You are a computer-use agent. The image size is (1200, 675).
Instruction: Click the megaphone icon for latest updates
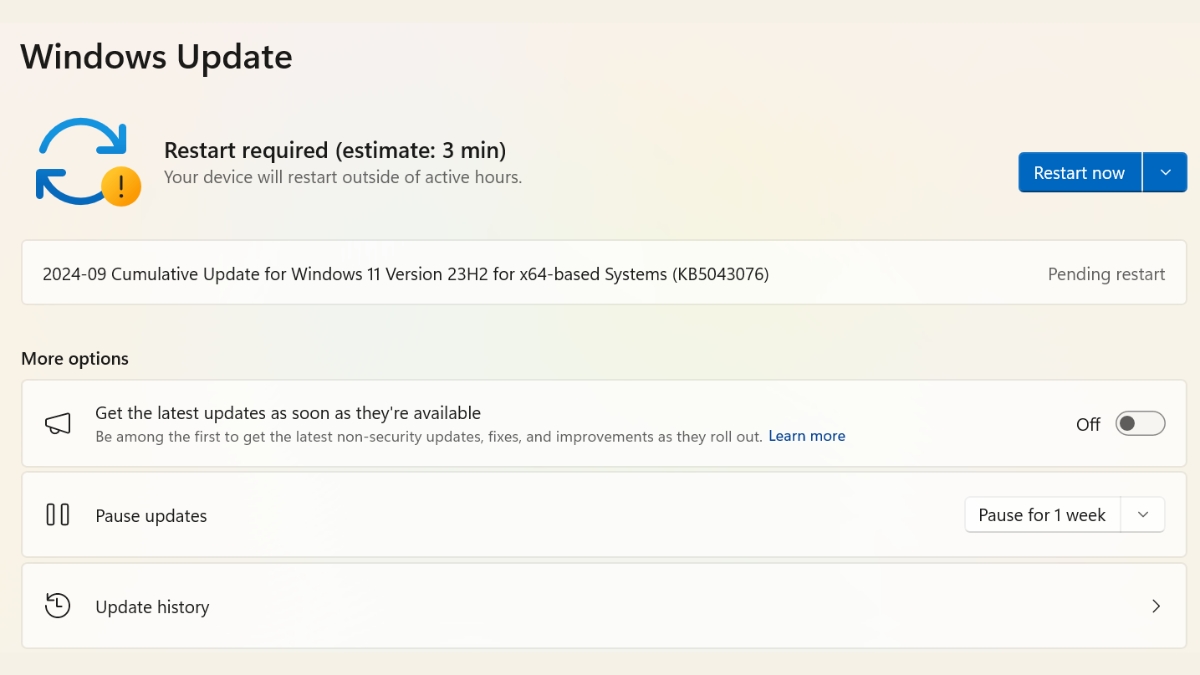point(58,424)
